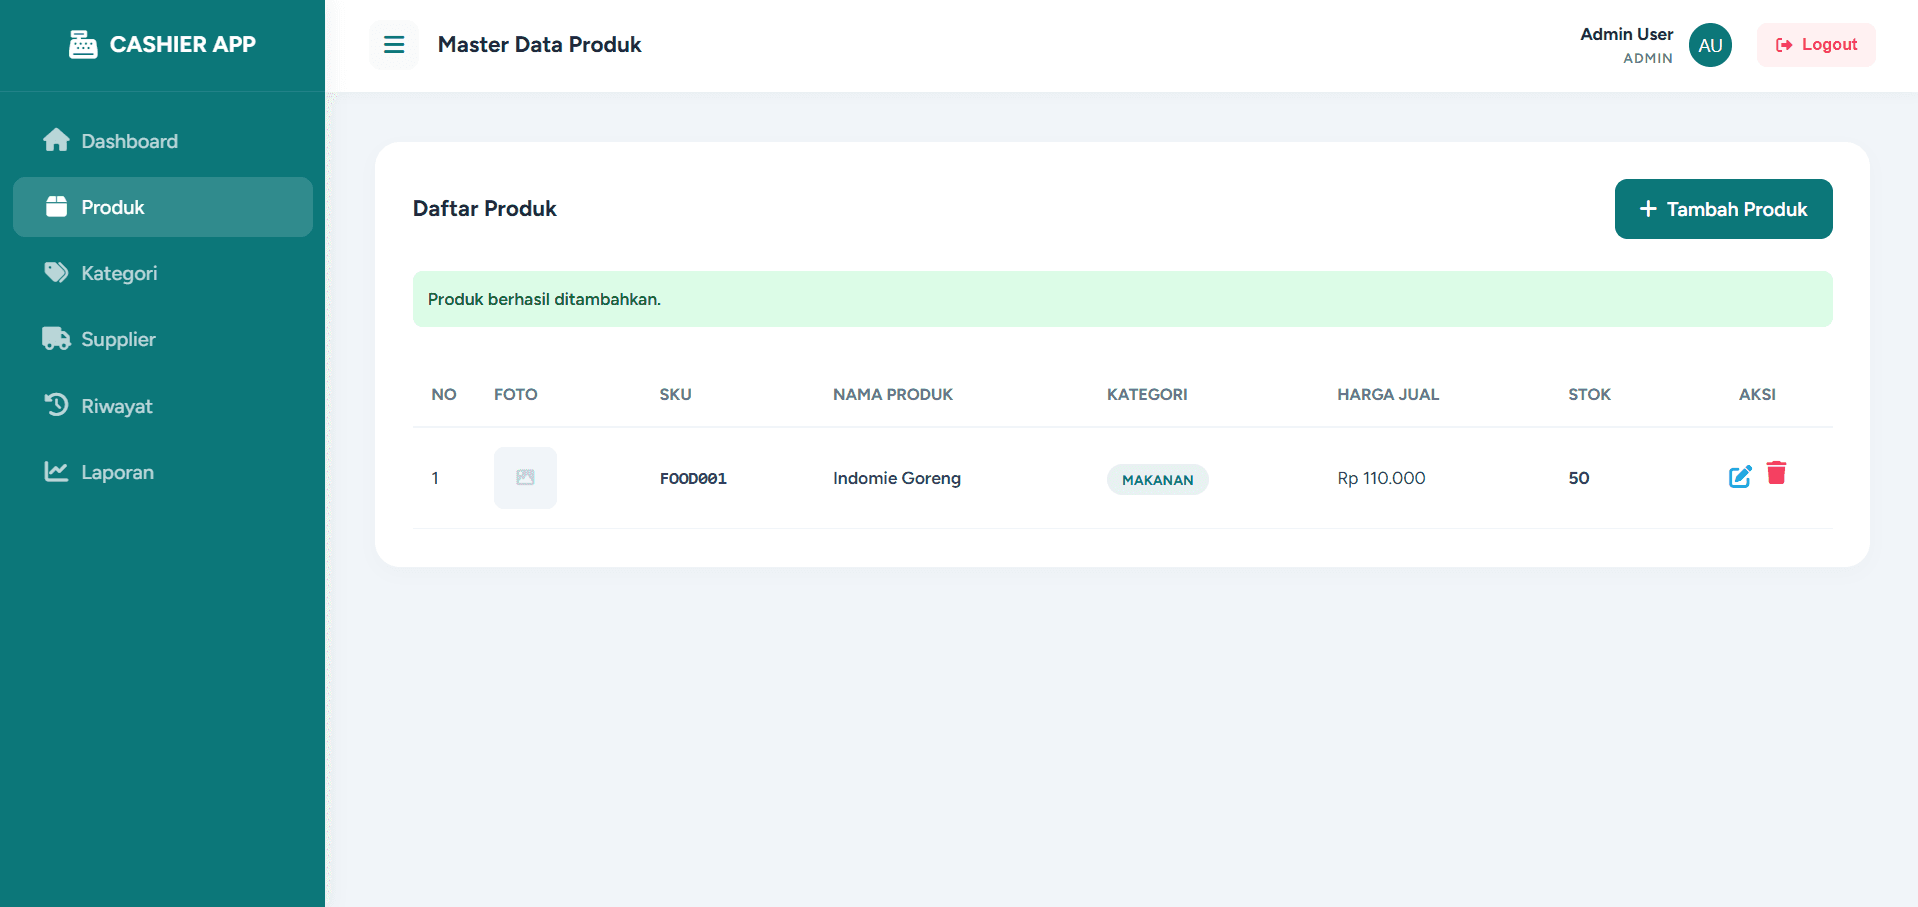The image size is (1918, 907).
Task: Click the AU user avatar
Action: click(1710, 45)
